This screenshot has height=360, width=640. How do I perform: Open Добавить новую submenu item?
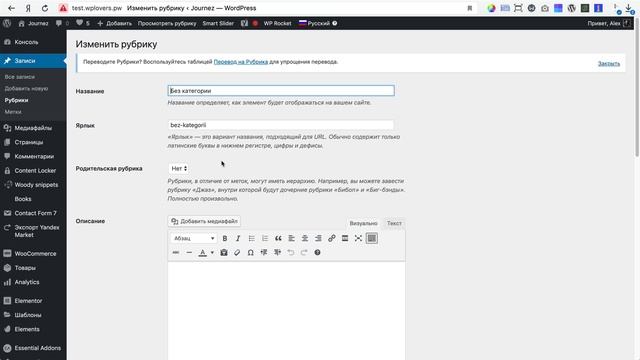(27, 89)
